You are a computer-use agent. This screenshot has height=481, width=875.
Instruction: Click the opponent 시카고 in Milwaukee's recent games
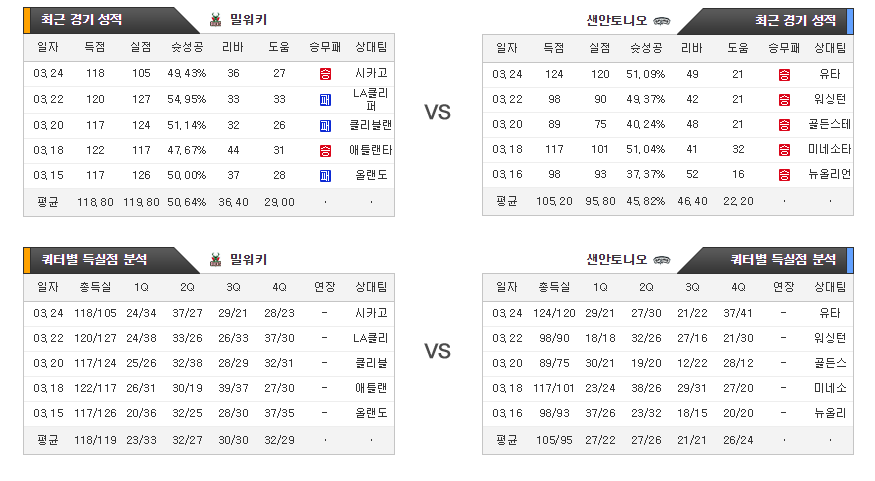371,73
